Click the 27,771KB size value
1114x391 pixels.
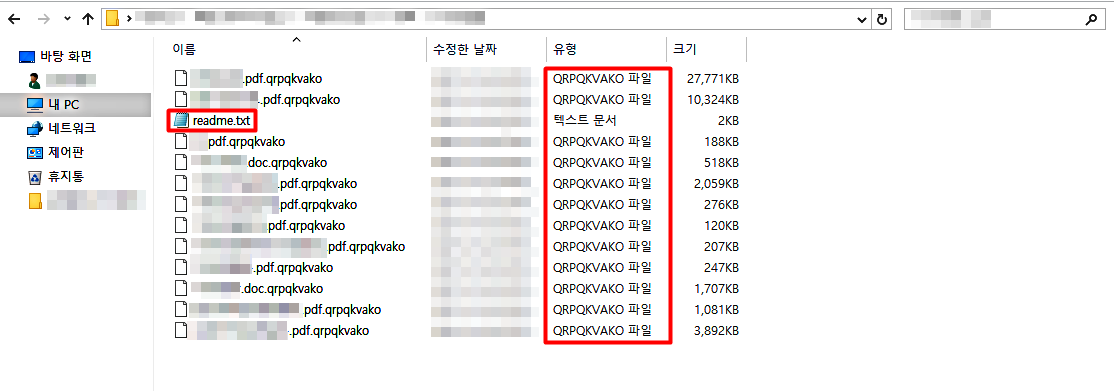click(x=713, y=78)
